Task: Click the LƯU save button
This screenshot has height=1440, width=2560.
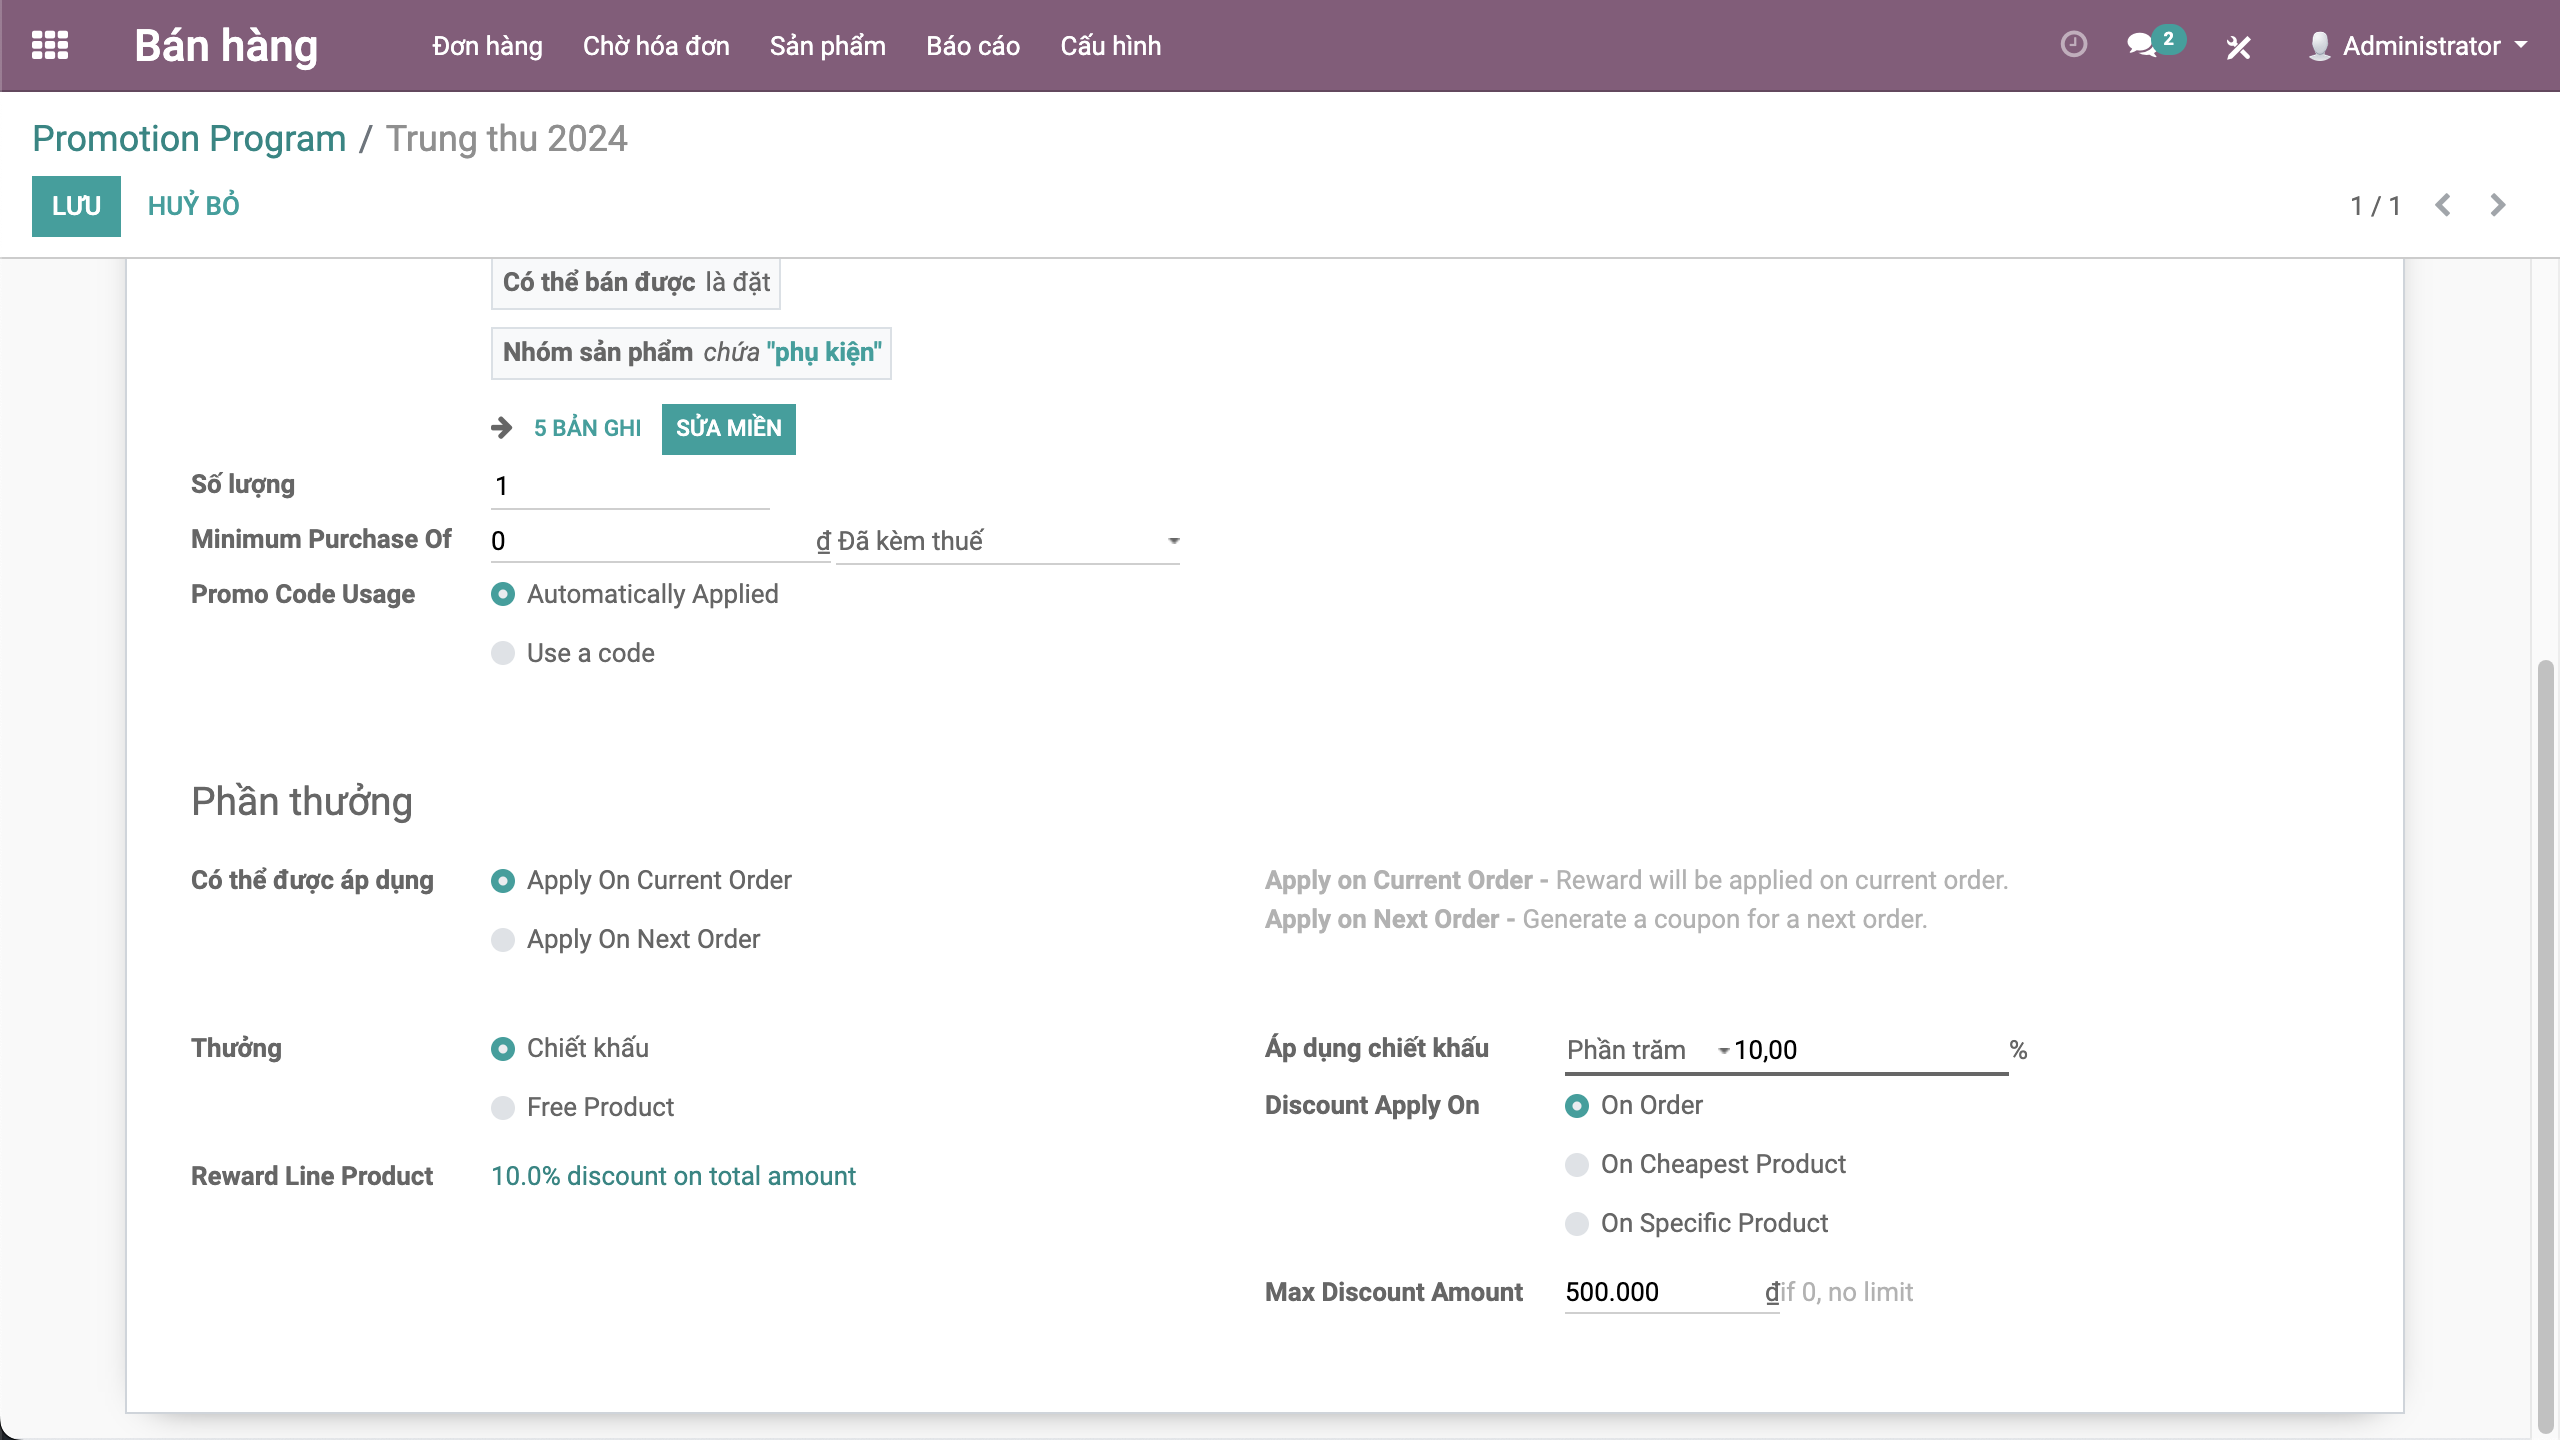Action: 76,206
